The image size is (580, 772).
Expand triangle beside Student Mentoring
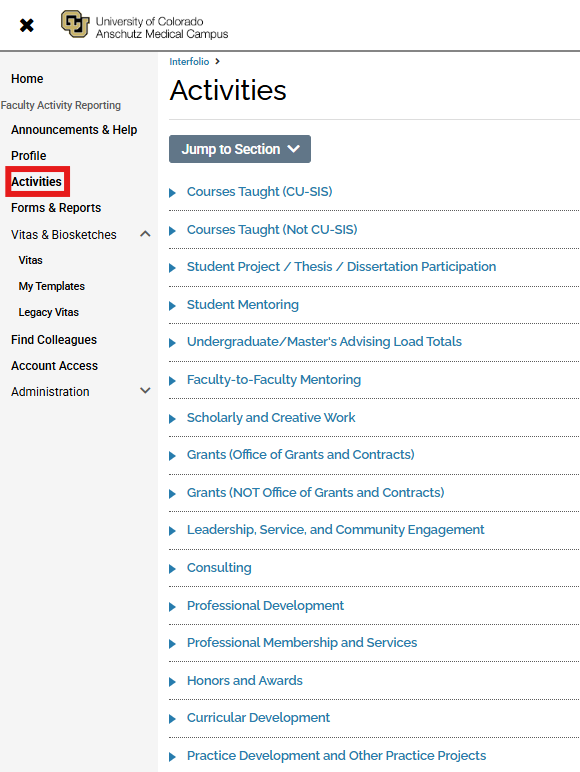click(x=172, y=306)
